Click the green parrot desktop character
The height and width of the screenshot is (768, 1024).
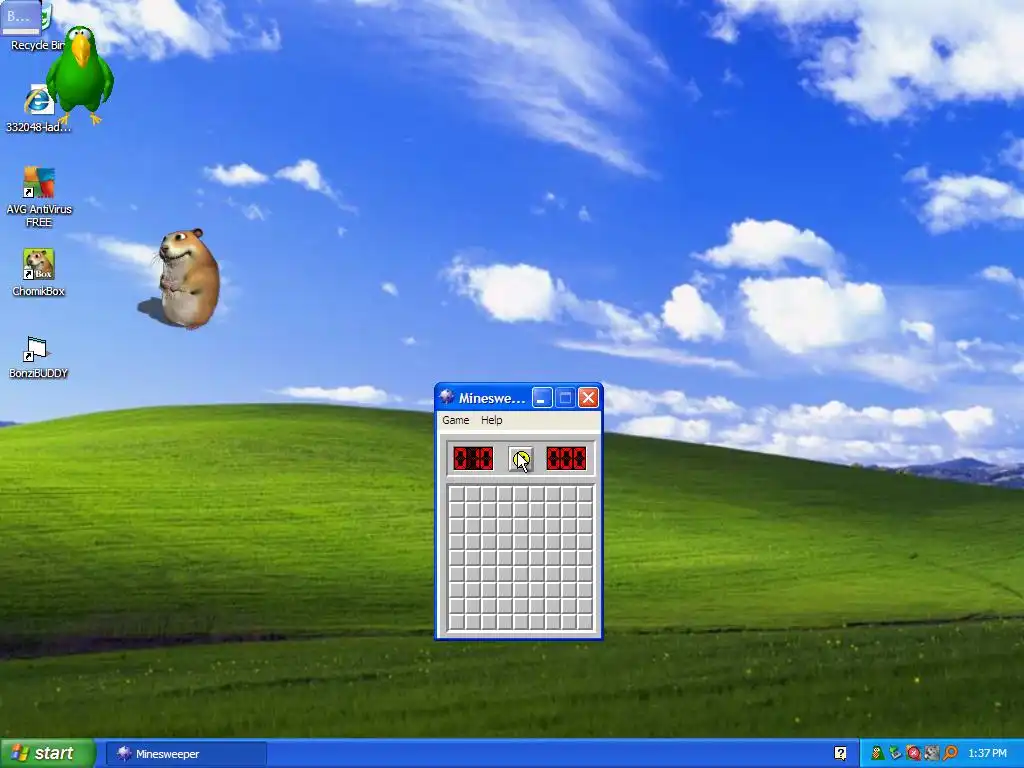point(80,74)
